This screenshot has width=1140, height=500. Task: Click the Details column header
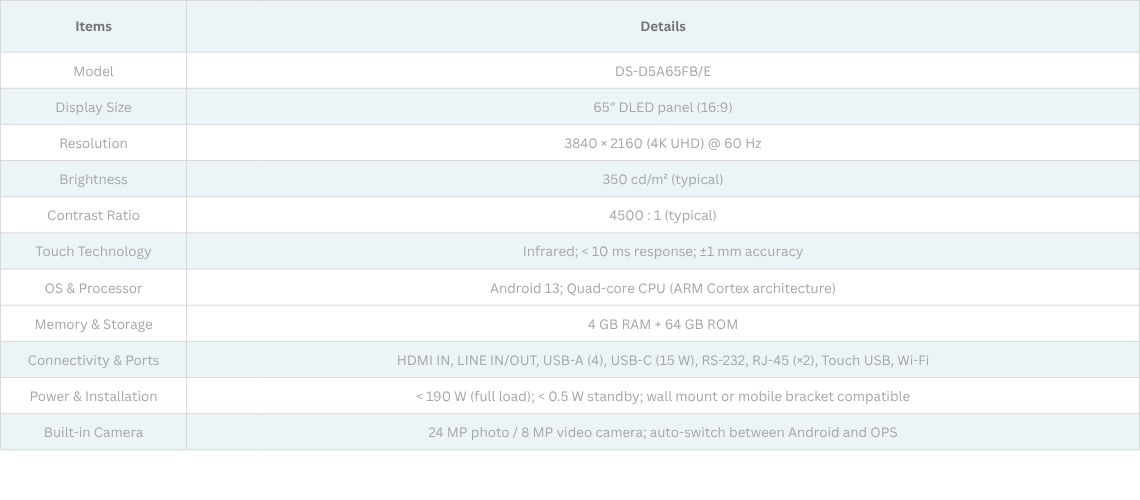coord(662,26)
